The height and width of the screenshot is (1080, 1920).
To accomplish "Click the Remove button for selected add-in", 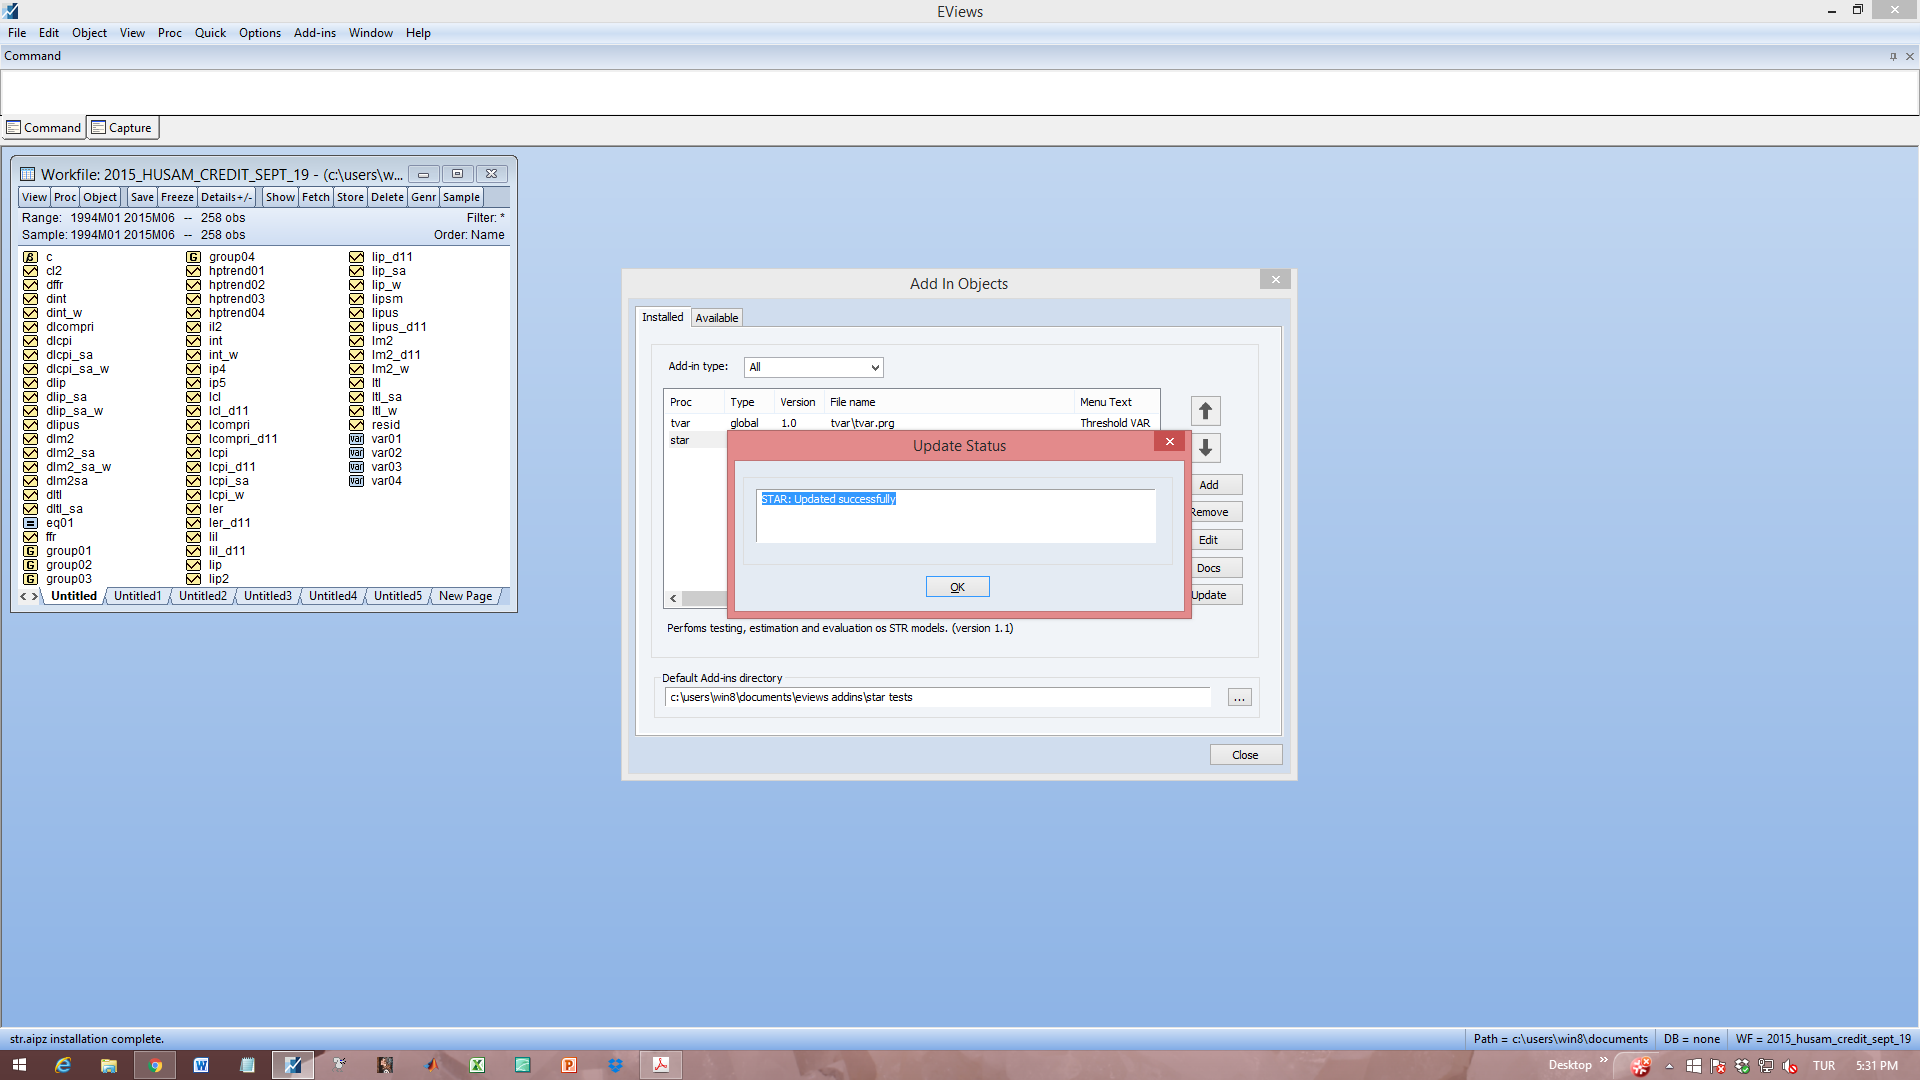I will 1209,512.
